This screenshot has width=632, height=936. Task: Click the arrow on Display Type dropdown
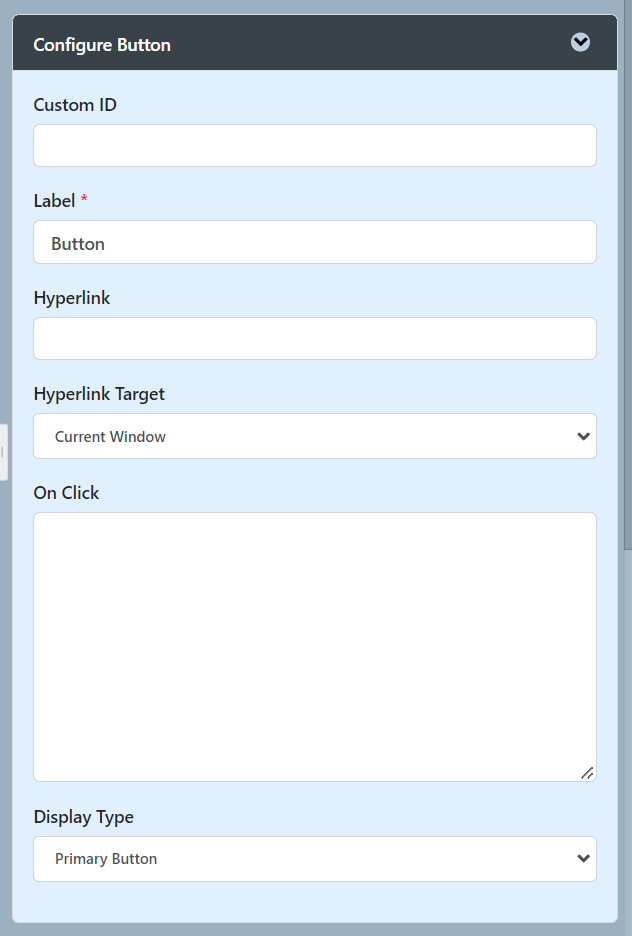point(584,859)
